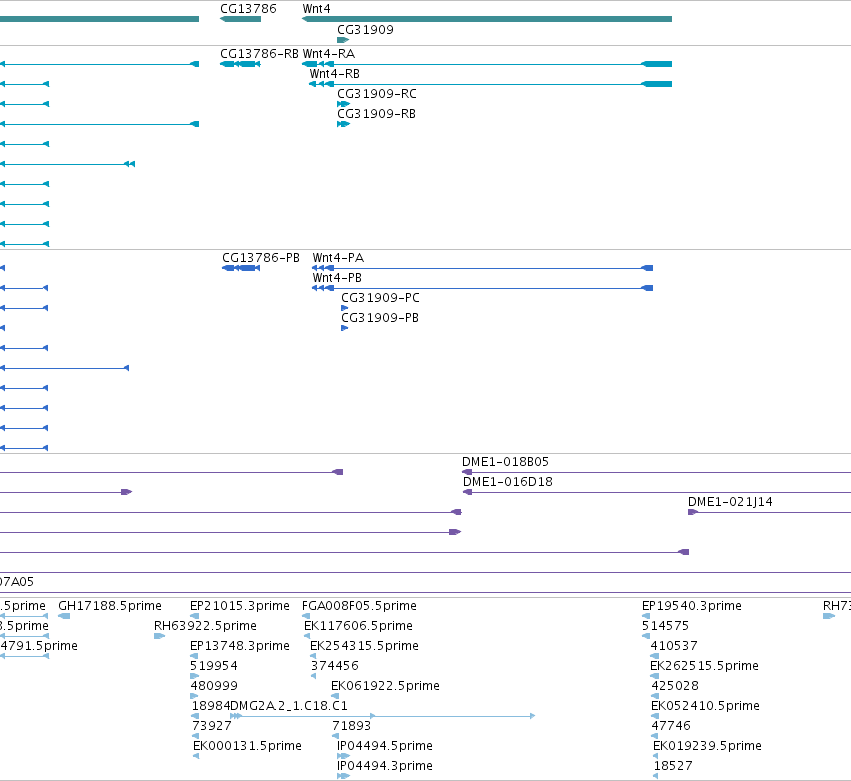Select the Wnt4-RB transcript label
This screenshot has width=851, height=781.
(x=335, y=74)
